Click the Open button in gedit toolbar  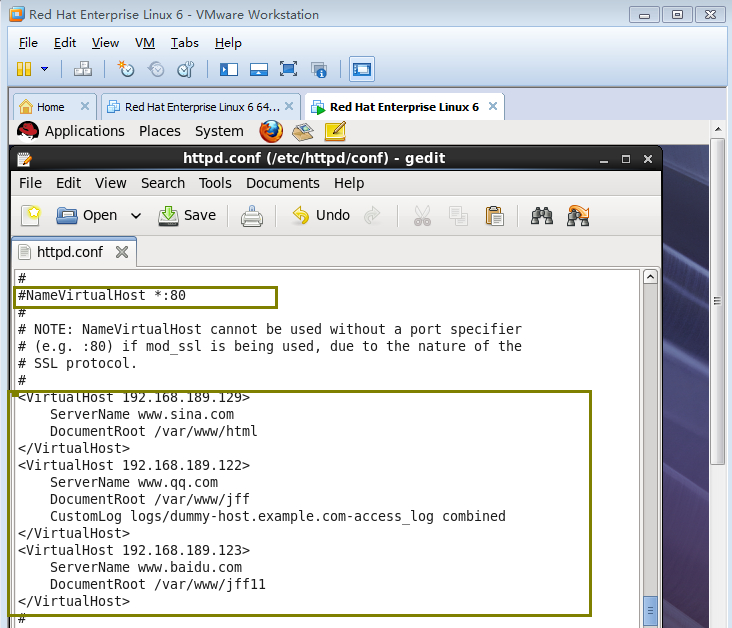coord(87,215)
